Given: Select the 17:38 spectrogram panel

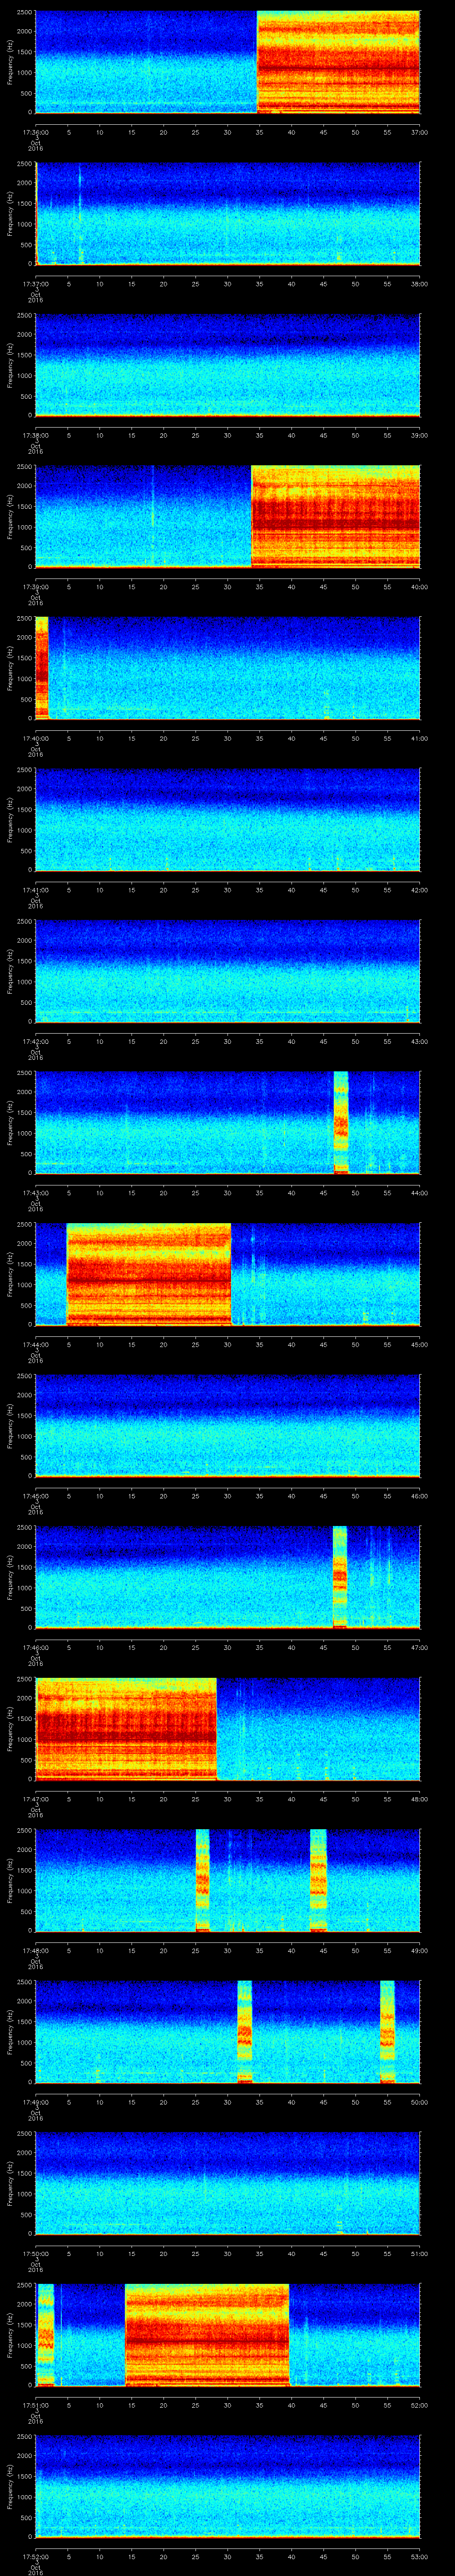Looking at the screenshot, I should [227, 365].
